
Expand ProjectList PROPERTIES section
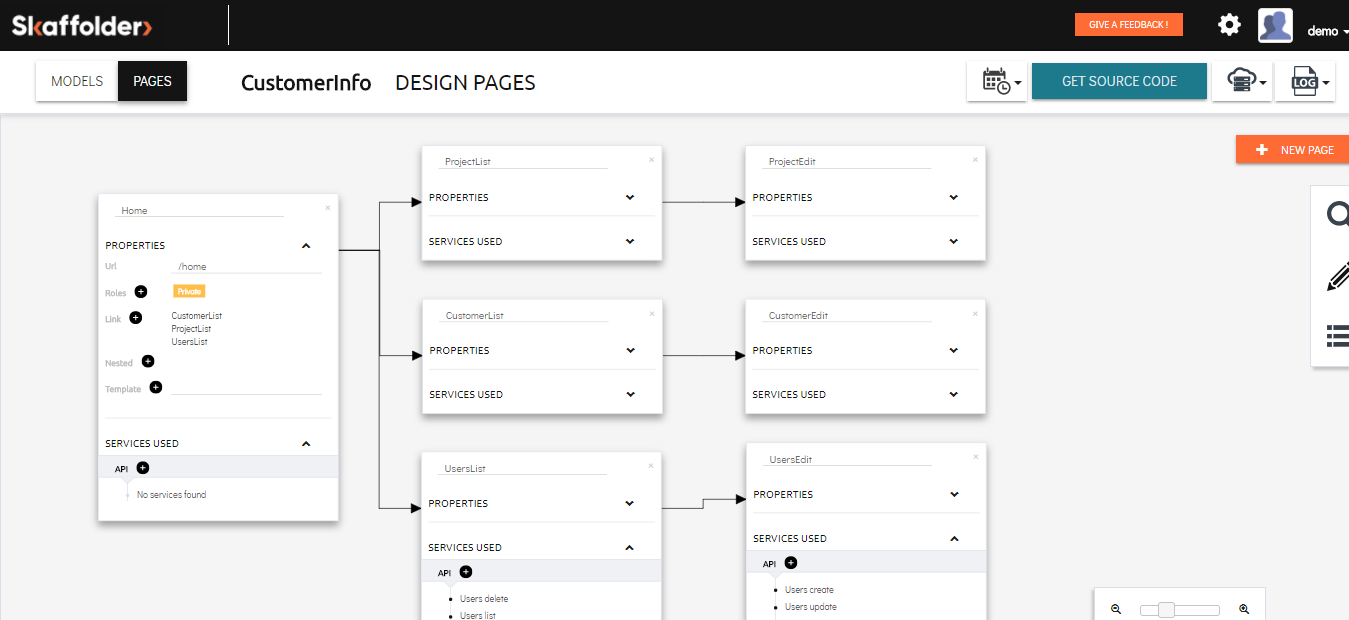(630, 197)
